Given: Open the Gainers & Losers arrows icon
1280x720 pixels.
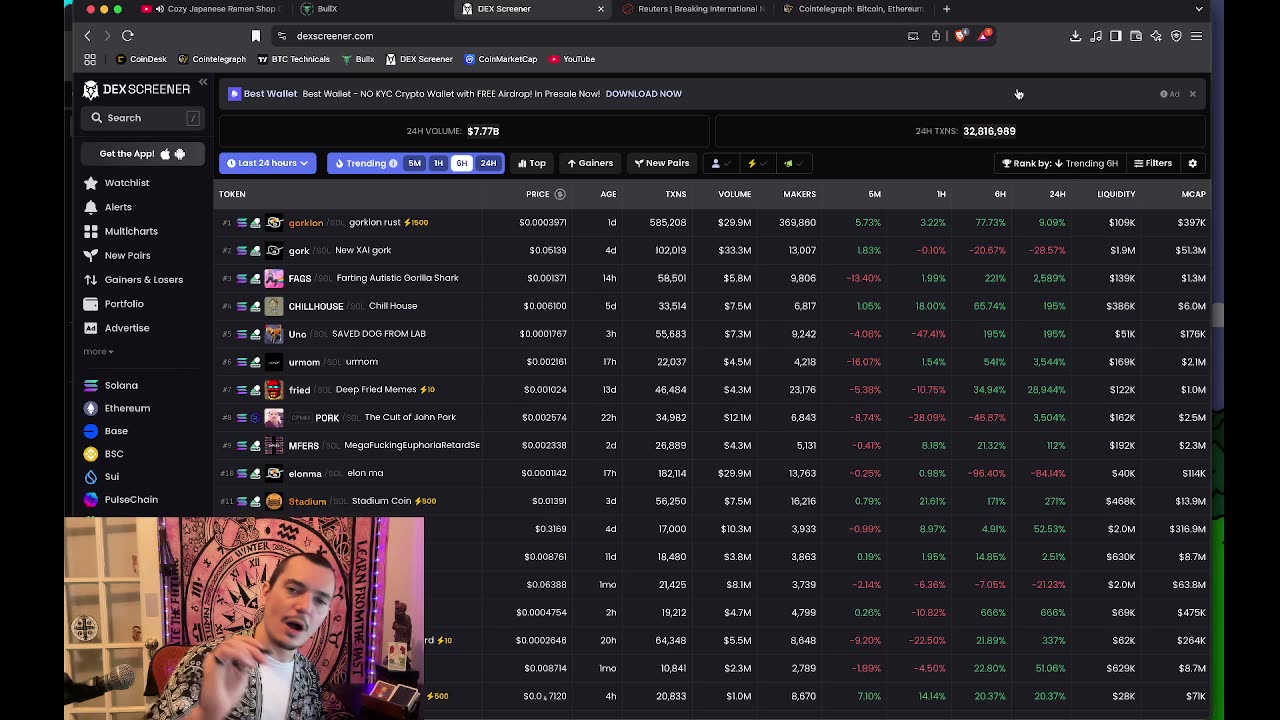Looking at the screenshot, I should [x=91, y=280].
